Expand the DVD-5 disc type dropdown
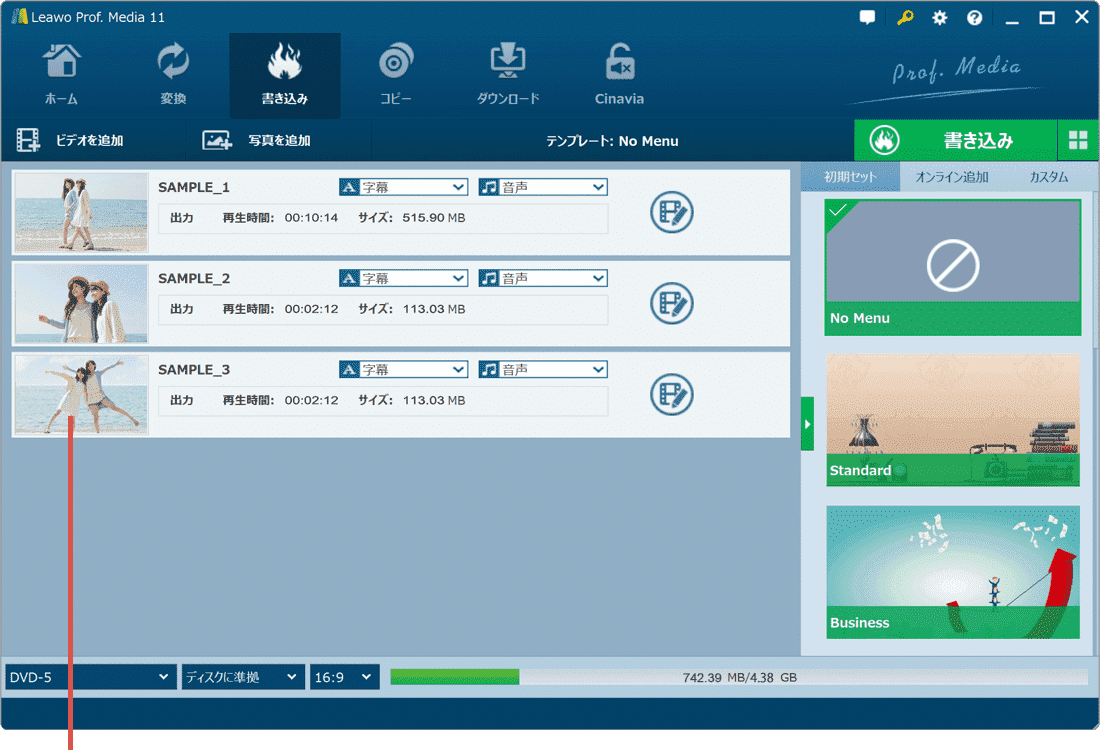The width and height of the screenshot is (1100, 750). click(x=90, y=677)
